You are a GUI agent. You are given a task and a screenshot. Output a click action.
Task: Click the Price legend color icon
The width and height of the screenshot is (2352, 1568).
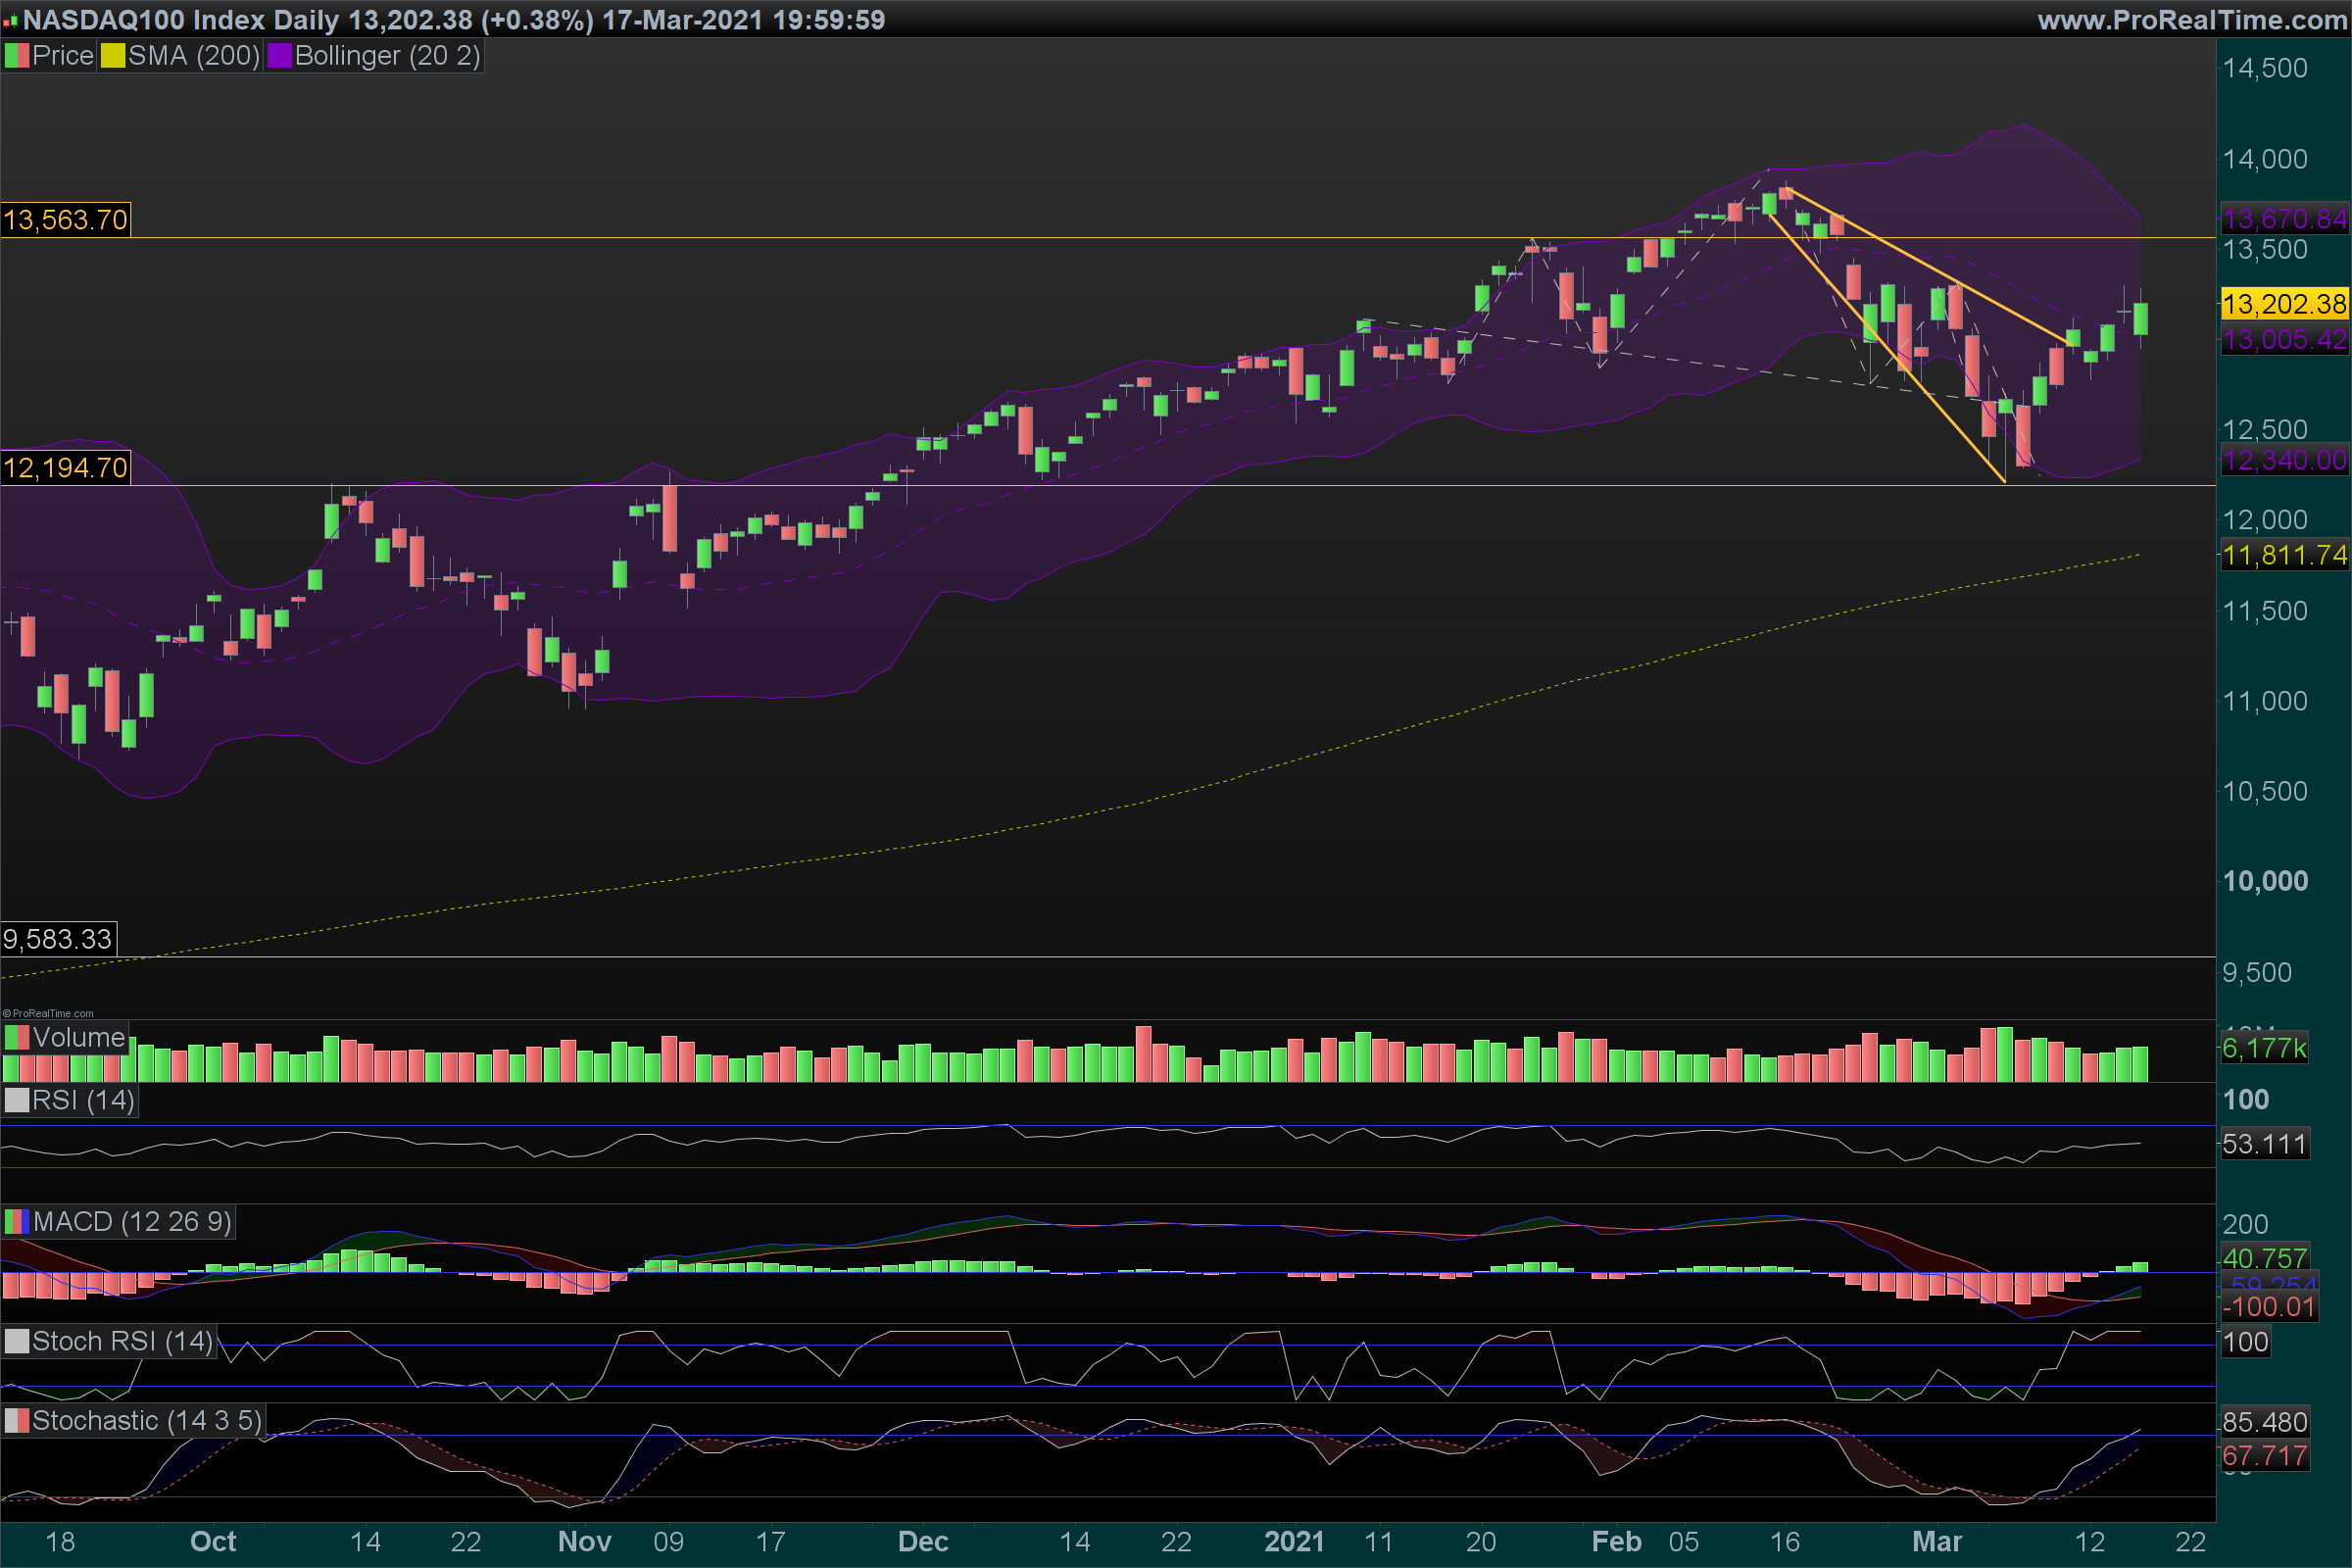[x=17, y=56]
